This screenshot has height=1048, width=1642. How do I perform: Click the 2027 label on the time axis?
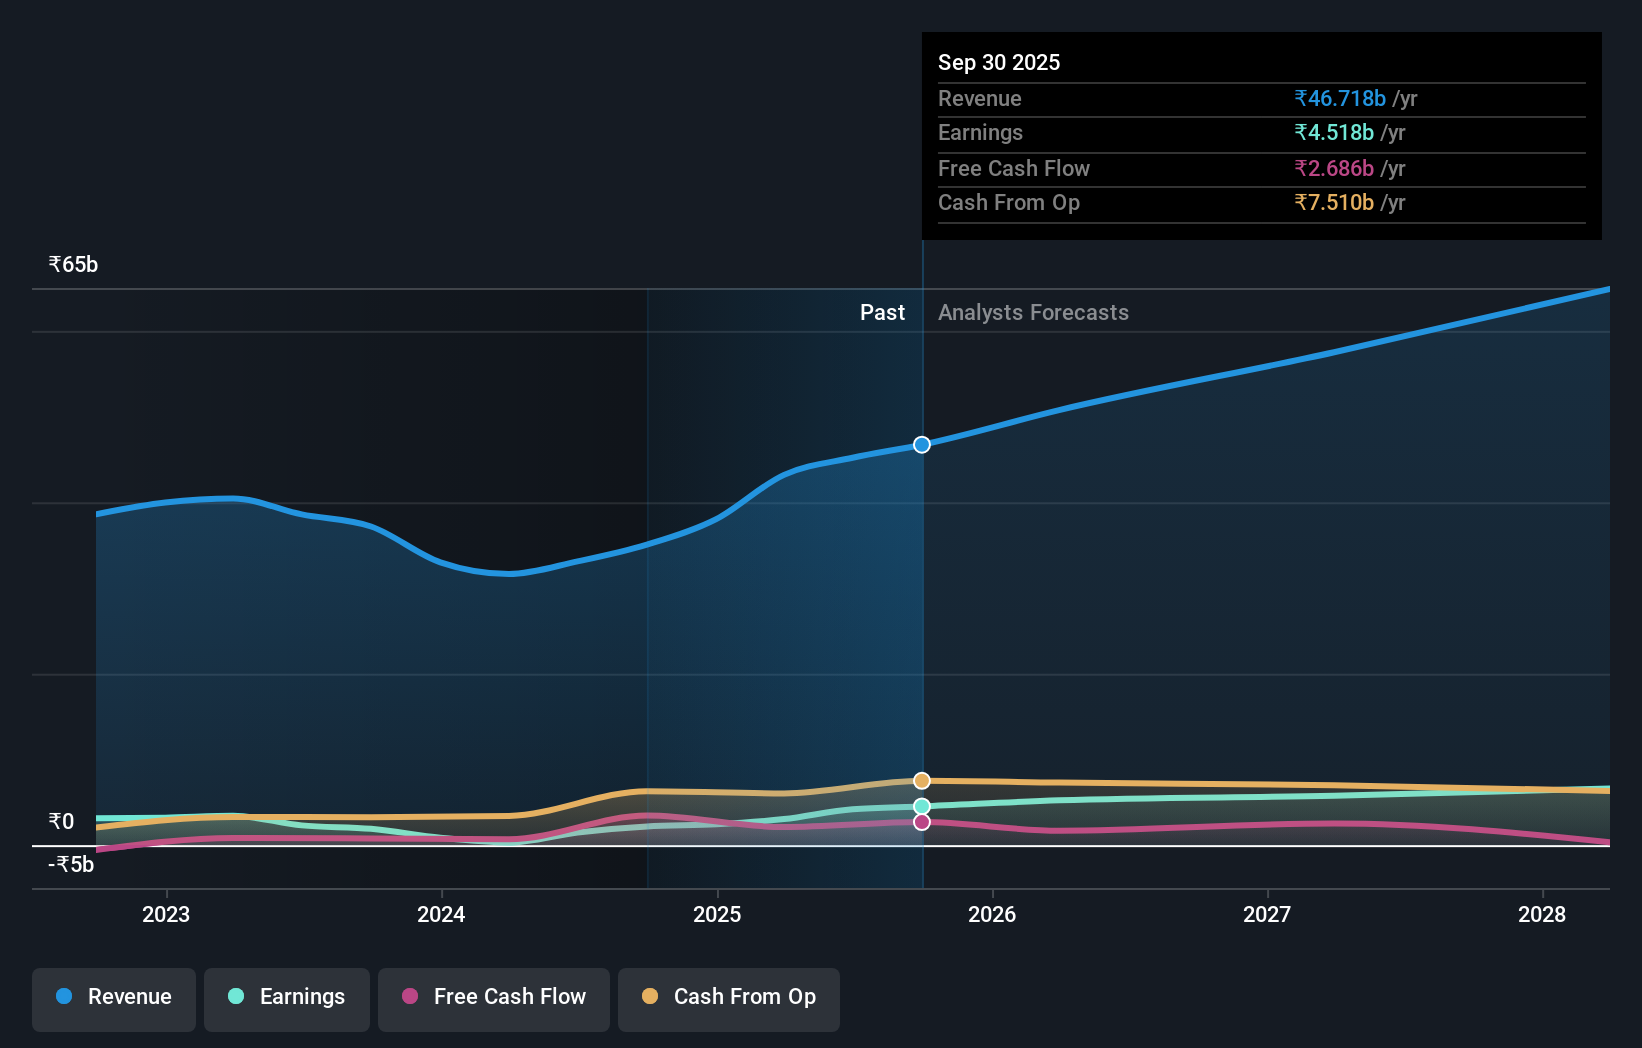coord(1267,914)
